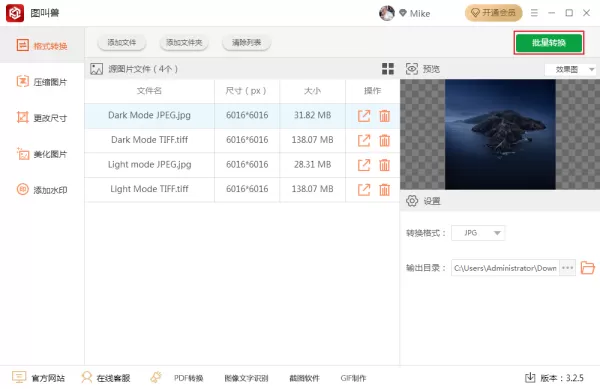Open the 截图软件 screenshot software link

click(304, 378)
